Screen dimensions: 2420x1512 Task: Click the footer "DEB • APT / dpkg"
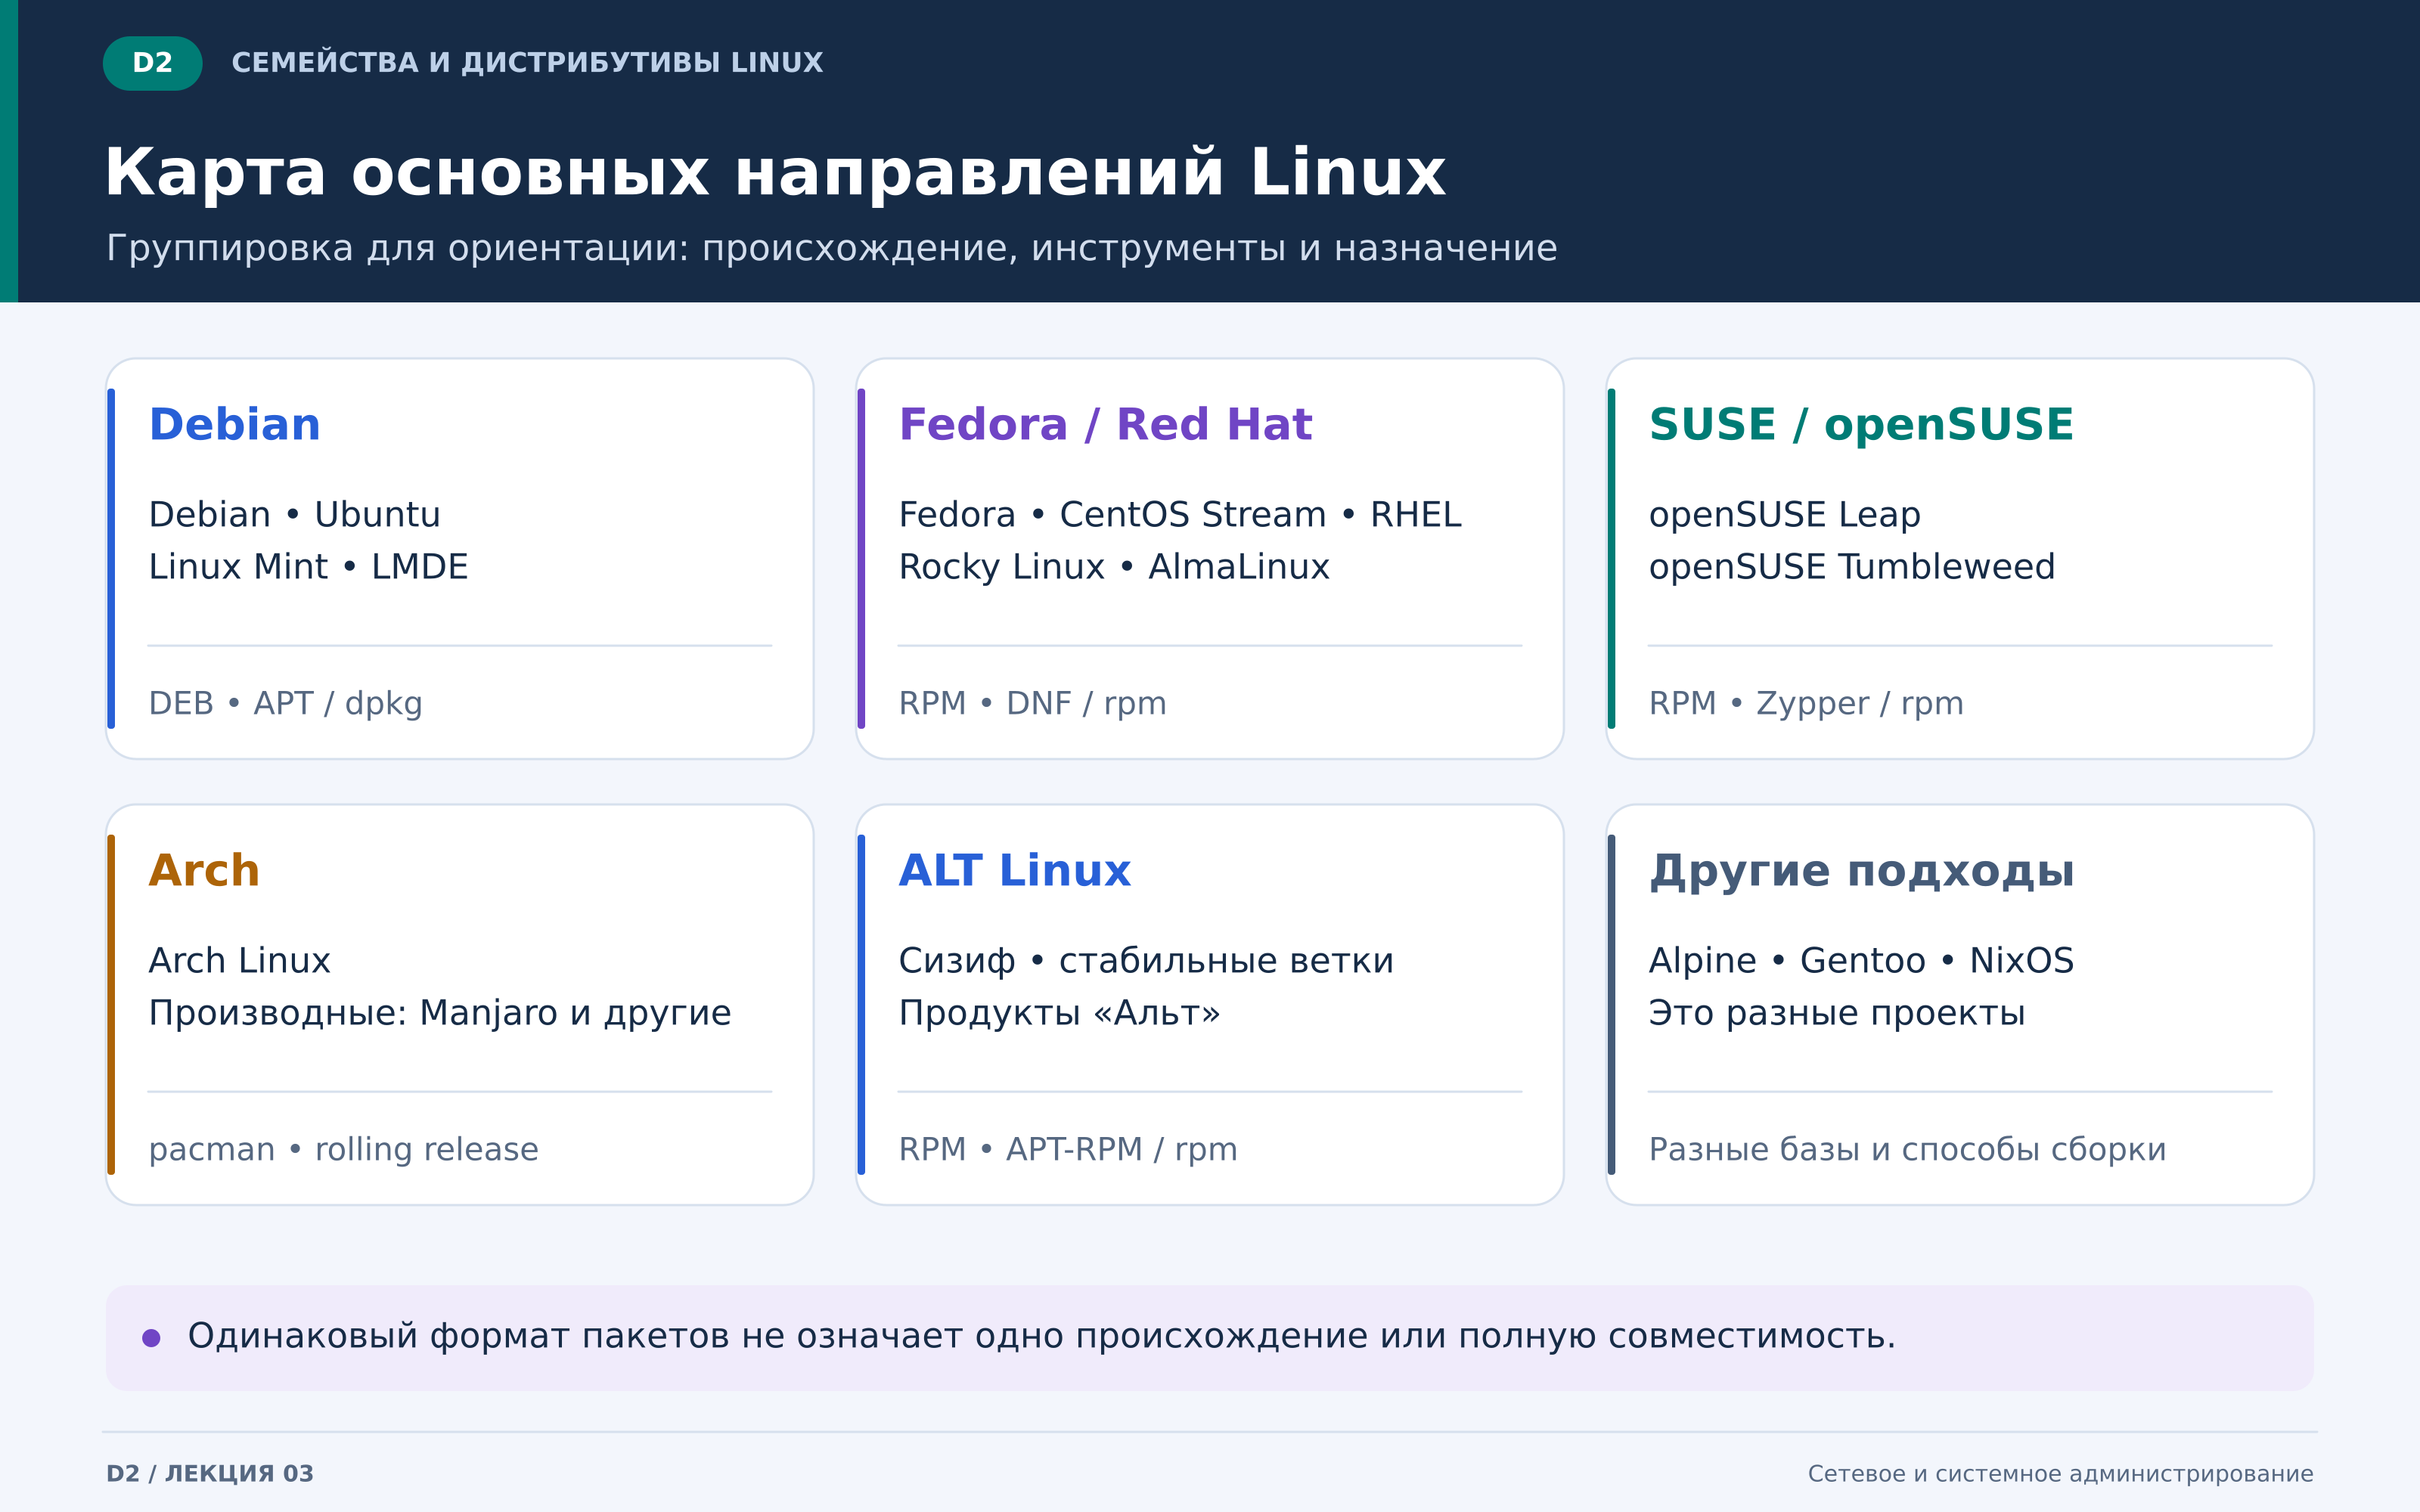click(285, 703)
